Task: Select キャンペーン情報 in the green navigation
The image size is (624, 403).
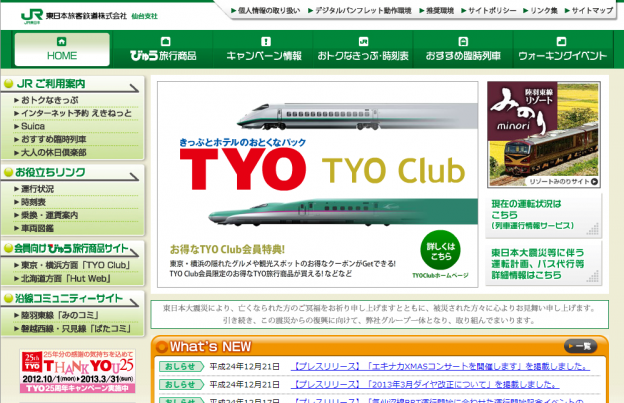Action: (x=263, y=49)
